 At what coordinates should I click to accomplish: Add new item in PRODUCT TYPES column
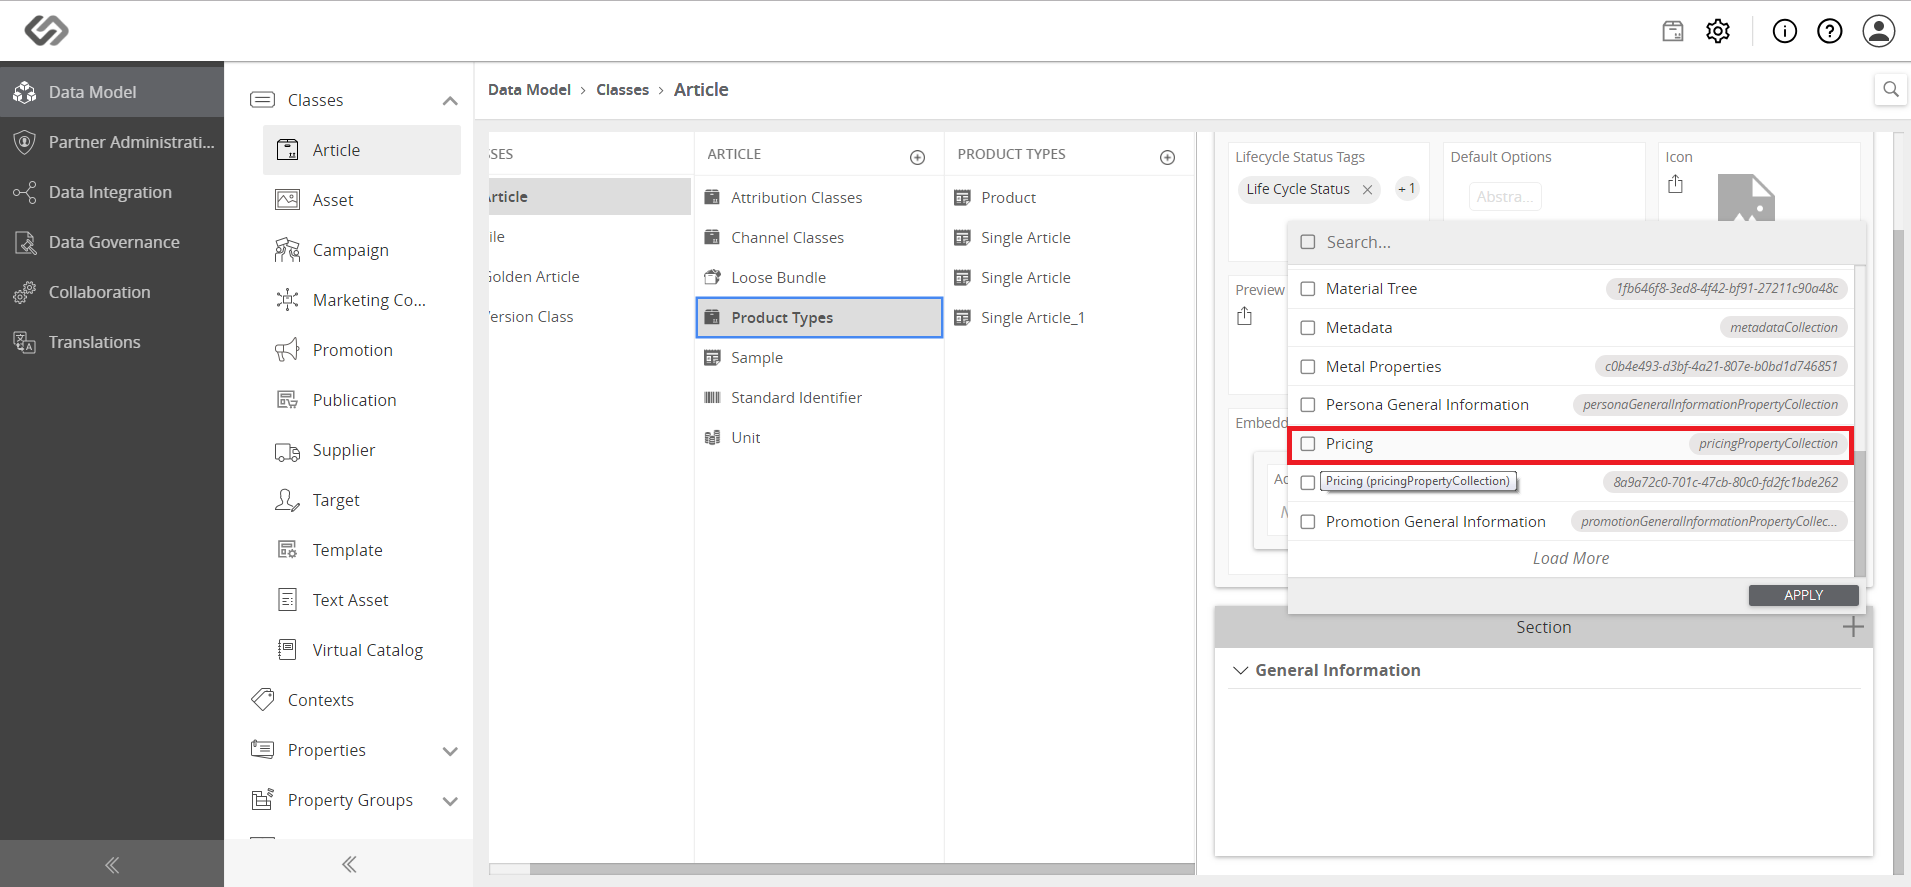click(1167, 157)
